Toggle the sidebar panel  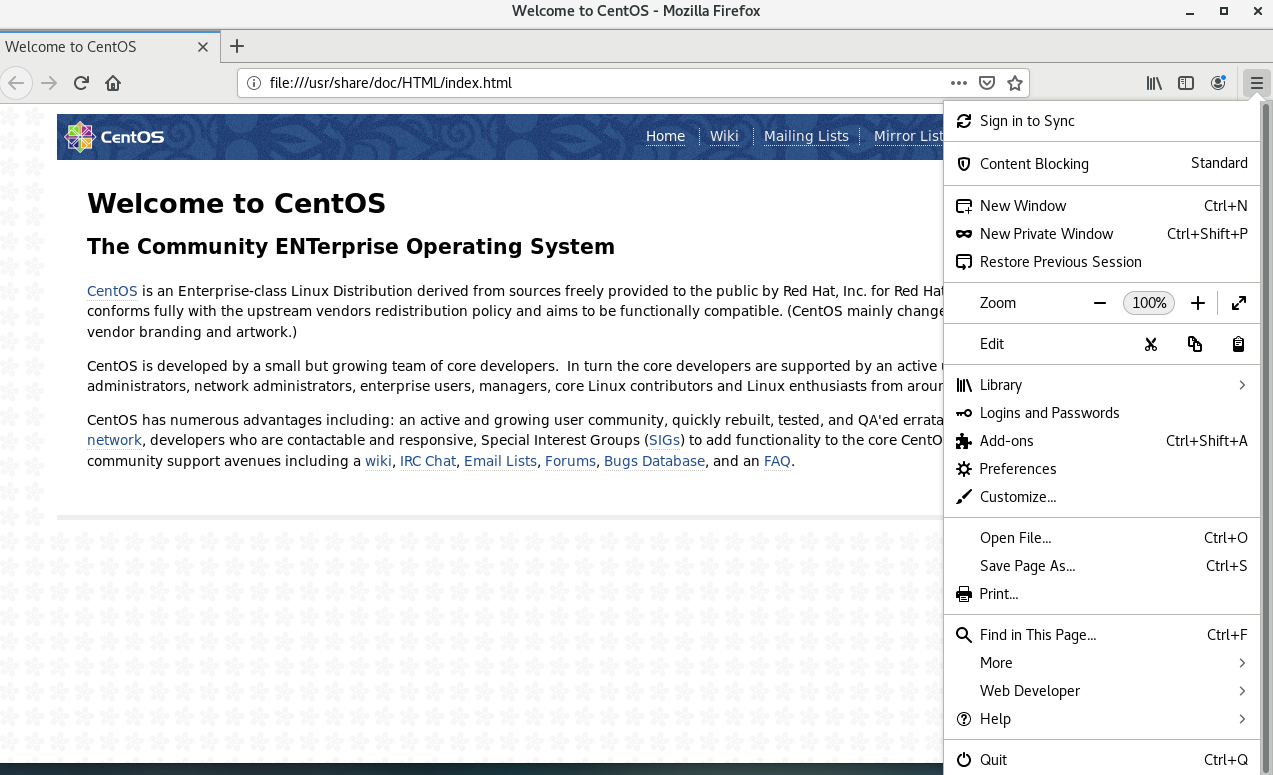(1186, 83)
